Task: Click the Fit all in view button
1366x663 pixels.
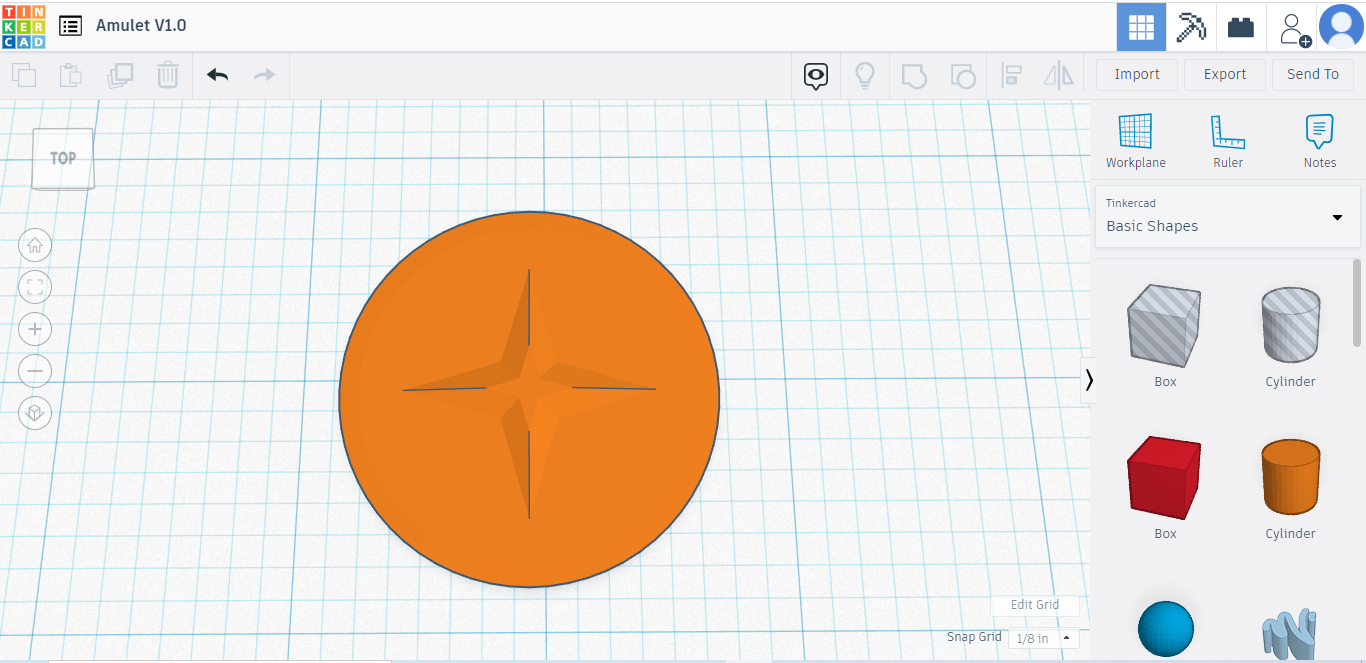Action: [x=35, y=287]
